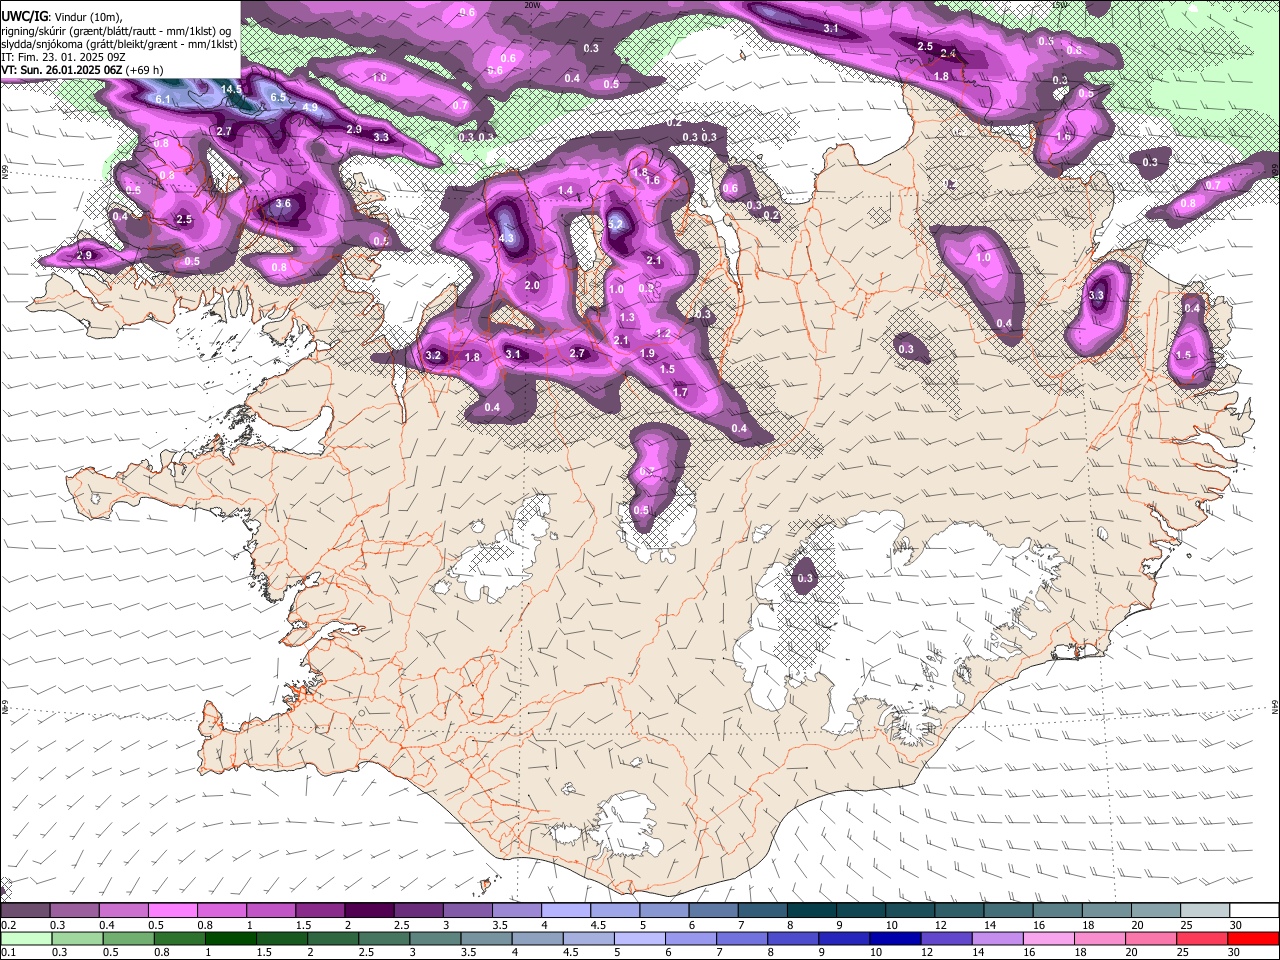Click the 'IT: Fim. 23. 01. 2025 09Z' line
The image size is (1280, 960).
63,57
